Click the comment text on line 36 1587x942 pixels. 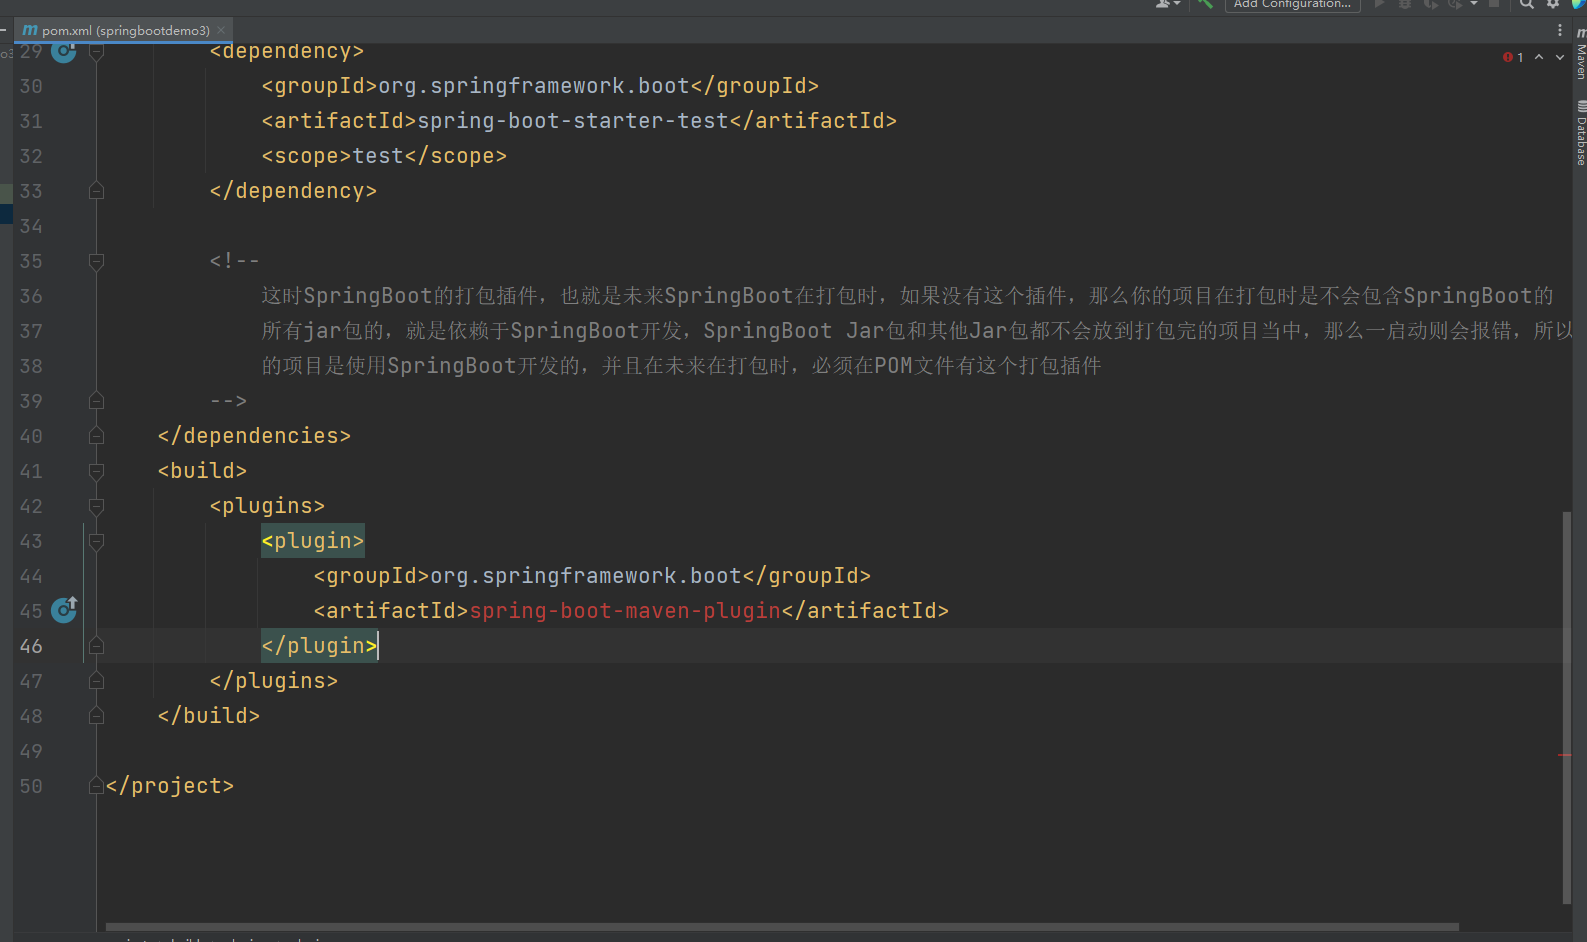coord(908,296)
